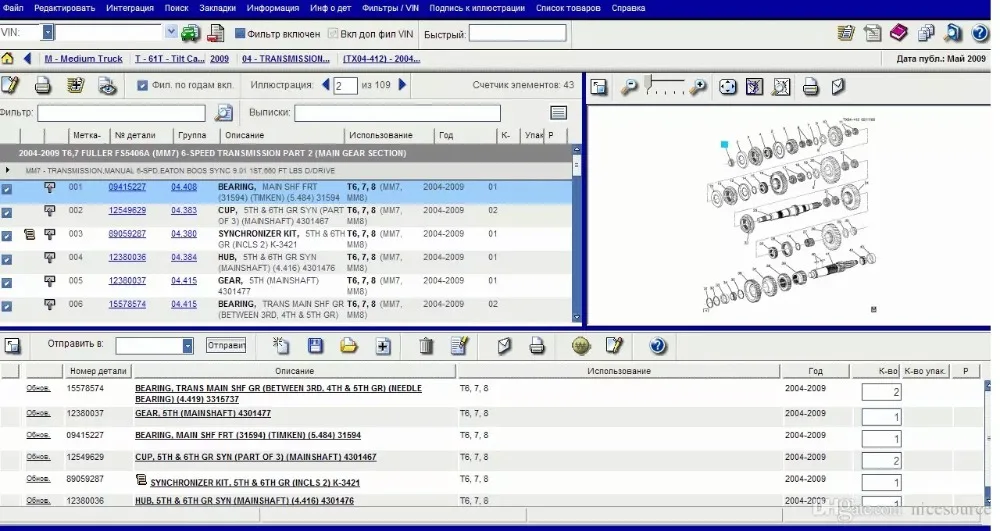Toggle the Фил. по годам вкл. checkbox
The height and width of the screenshot is (531, 1000).
[142, 85]
